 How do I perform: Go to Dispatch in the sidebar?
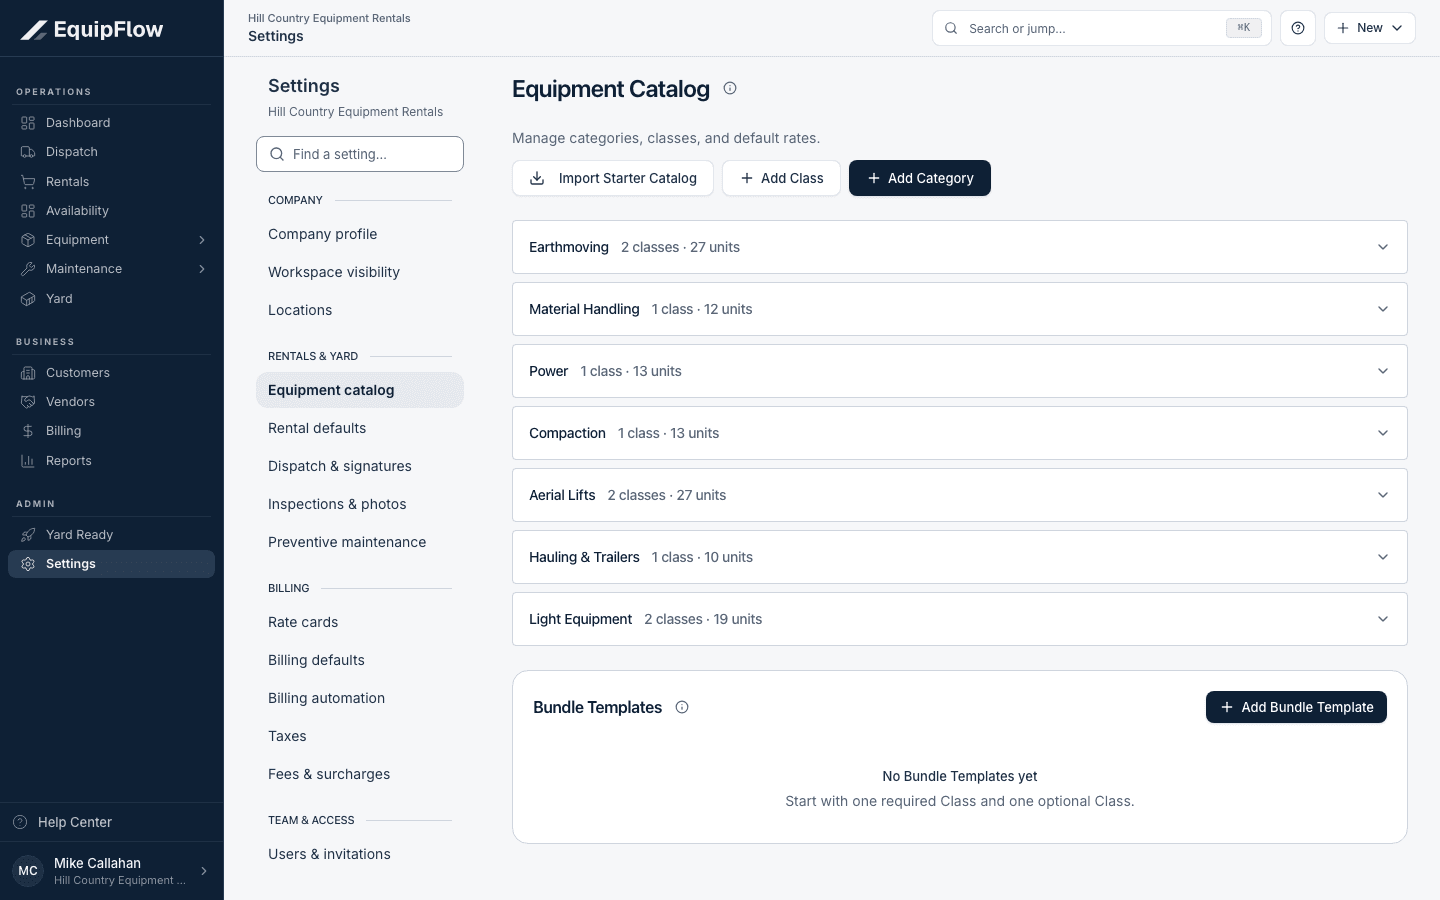(111, 152)
